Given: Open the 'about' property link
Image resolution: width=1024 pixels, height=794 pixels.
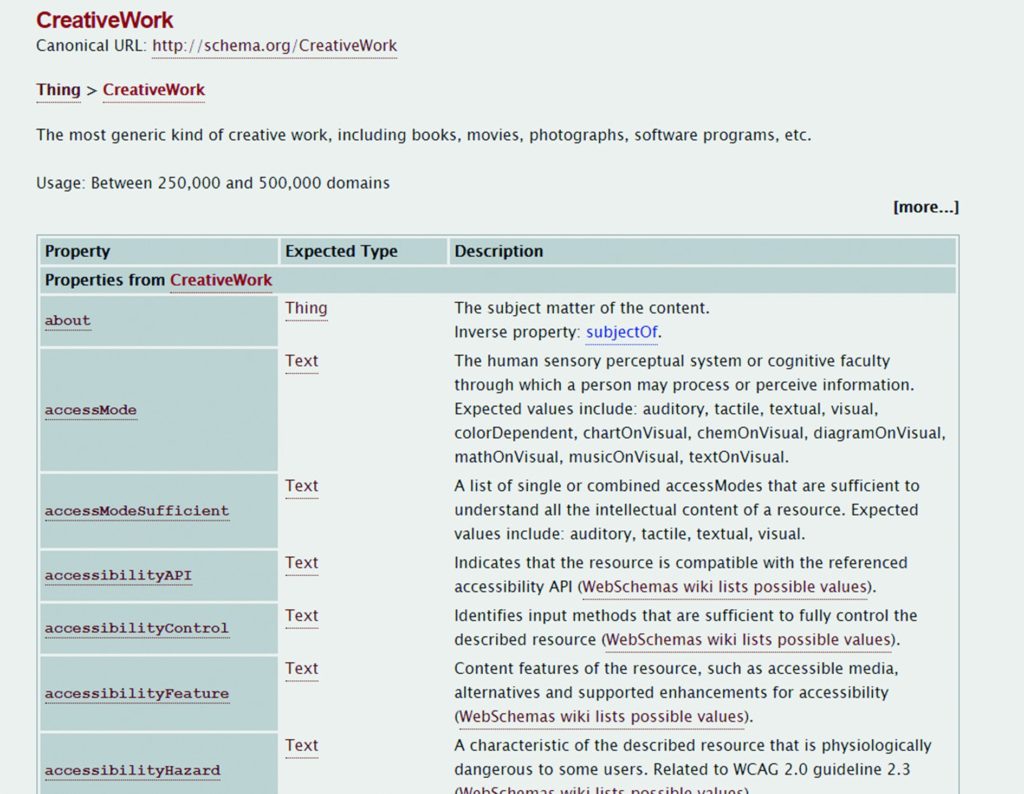Looking at the screenshot, I should pos(67,321).
